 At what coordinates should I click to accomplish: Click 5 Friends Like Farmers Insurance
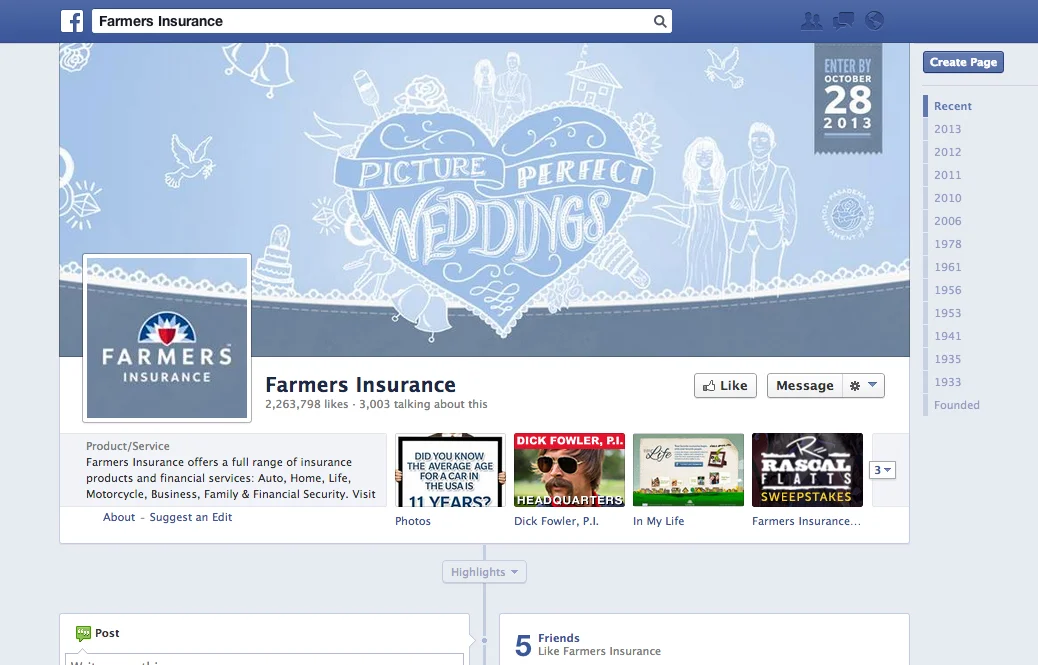click(588, 644)
